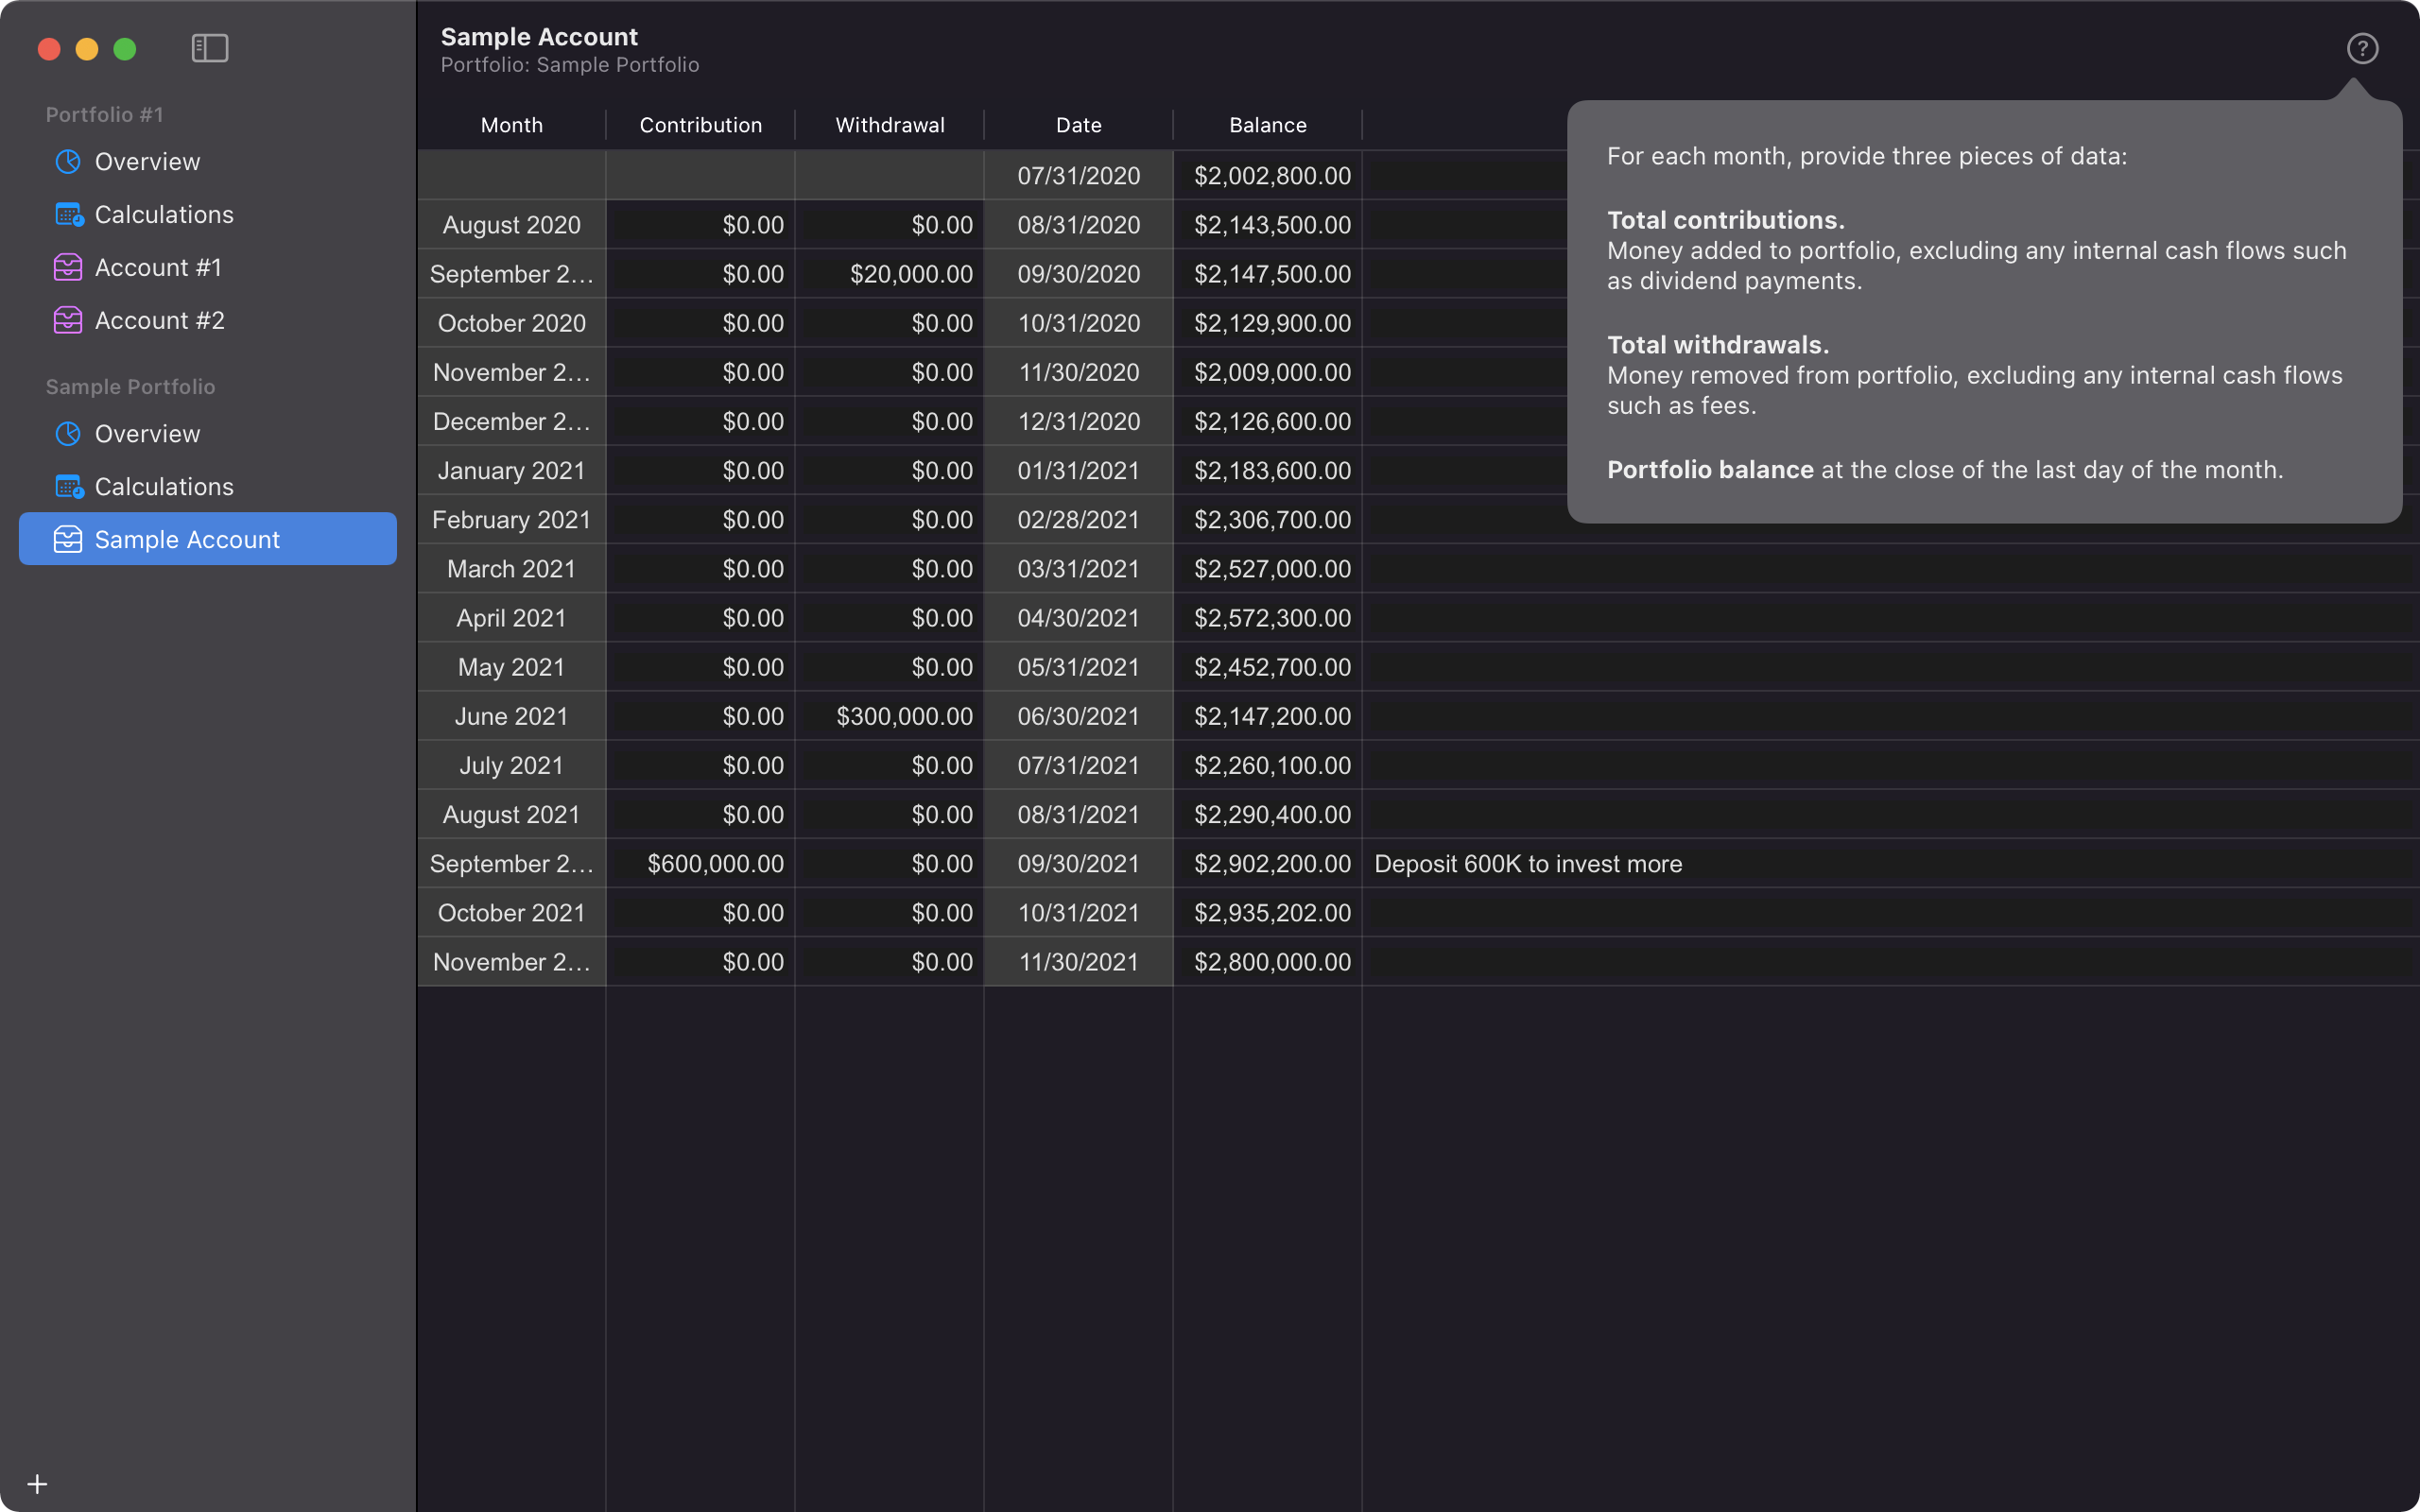Open Sample Portfolio Calculations item
This screenshot has height=1512, width=2420.
[x=163, y=487]
